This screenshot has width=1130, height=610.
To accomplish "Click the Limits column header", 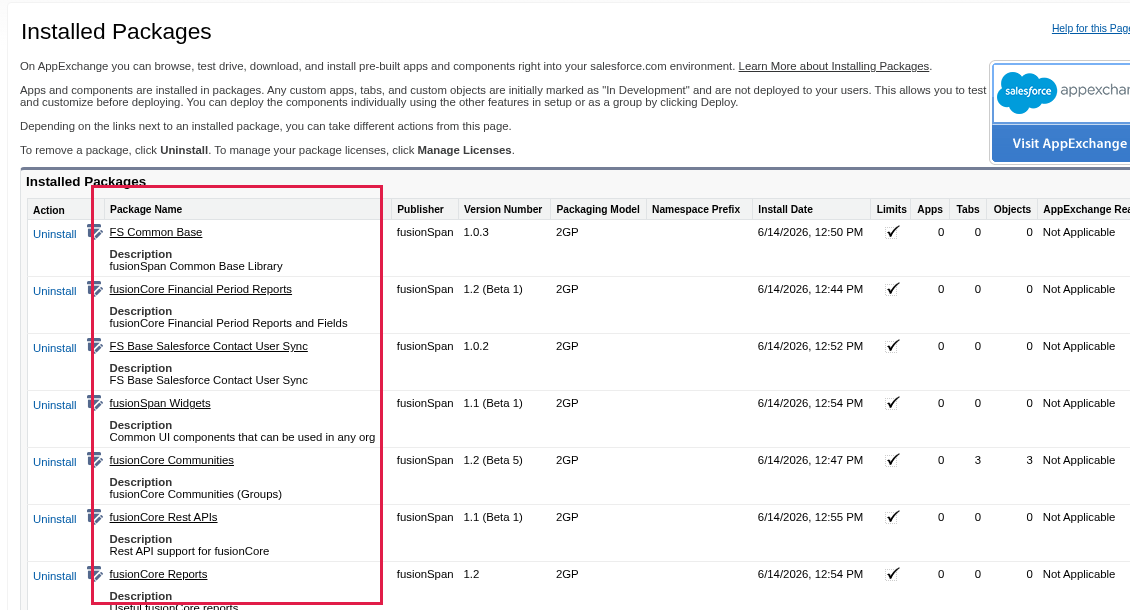I will [x=891, y=209].
